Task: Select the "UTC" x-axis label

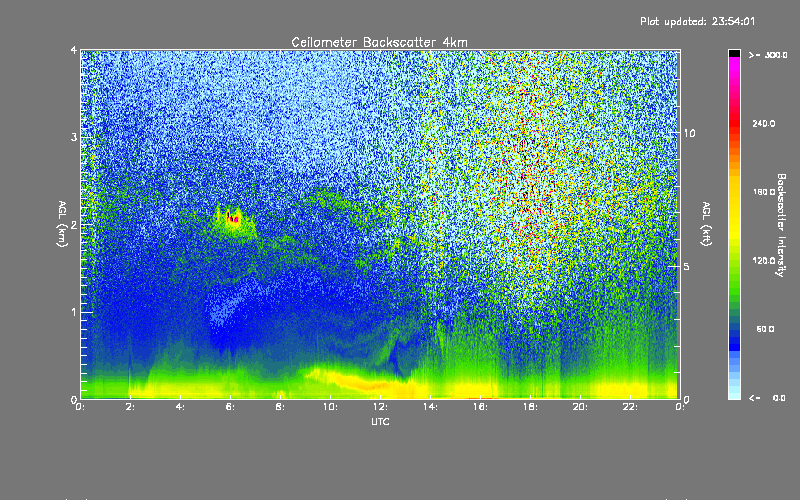Action: [380, 421]
